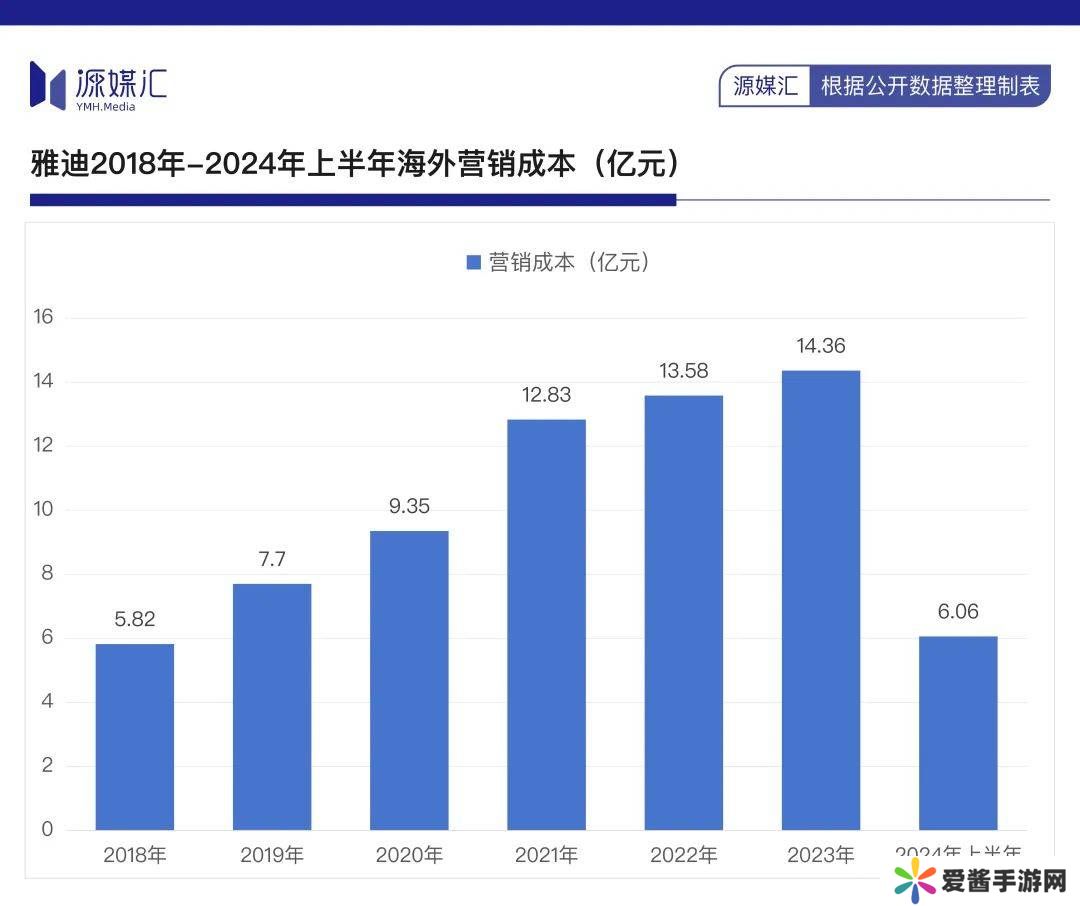Click the 2021年 bar
Viewport: 1080px width, 906px height.
click(546, 624)
